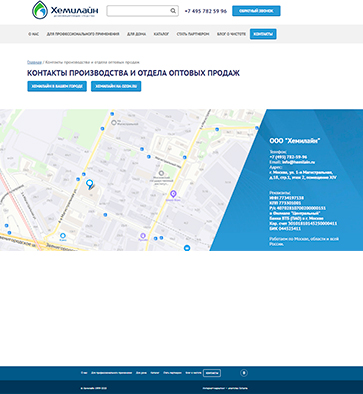Click the main blue location pin on the map
The width and height of the screenshot is (363, 394).
[x=89, y=183]
